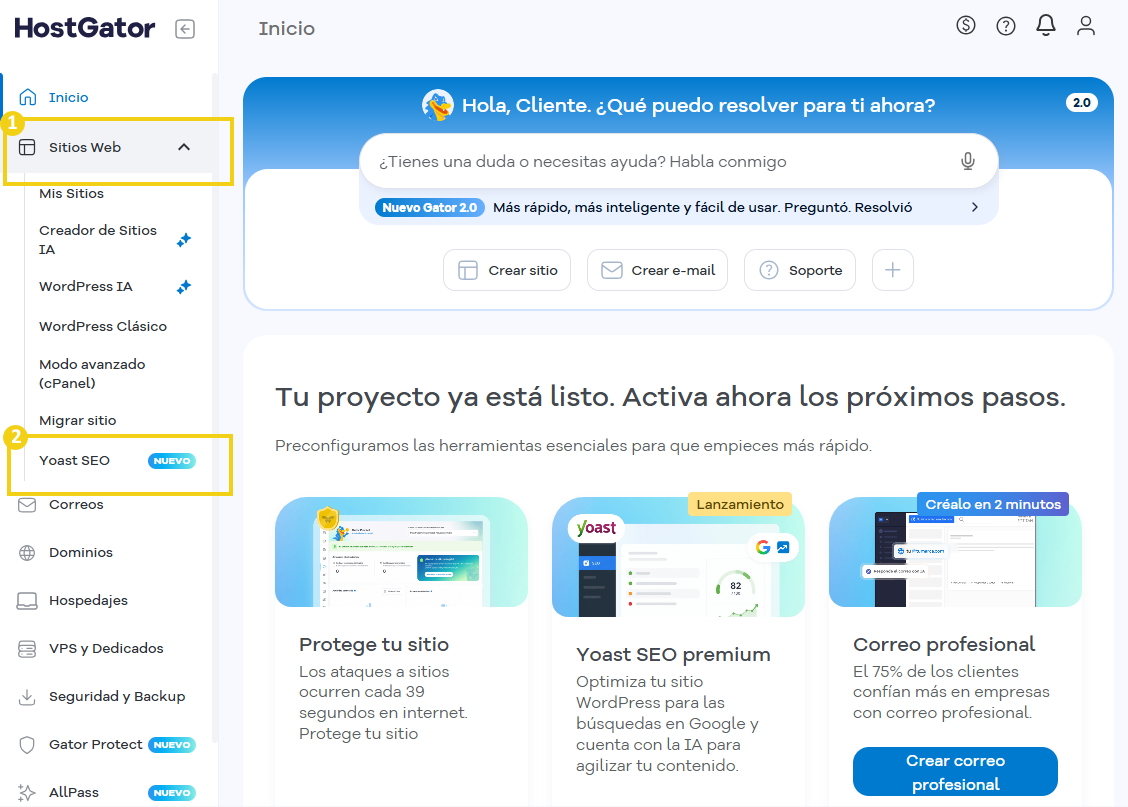Click the Gator Protect shield icon

(x=27, y=744)
